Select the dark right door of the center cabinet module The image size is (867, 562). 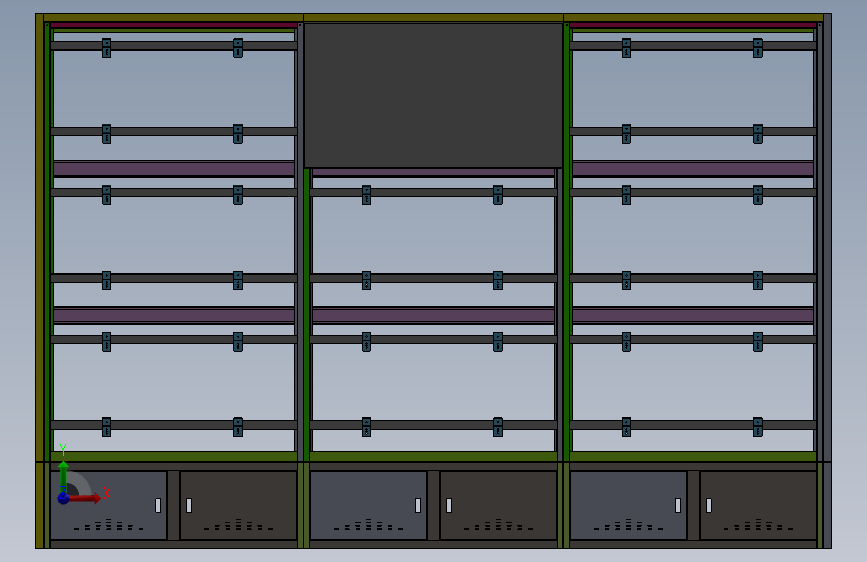(498, 505)
